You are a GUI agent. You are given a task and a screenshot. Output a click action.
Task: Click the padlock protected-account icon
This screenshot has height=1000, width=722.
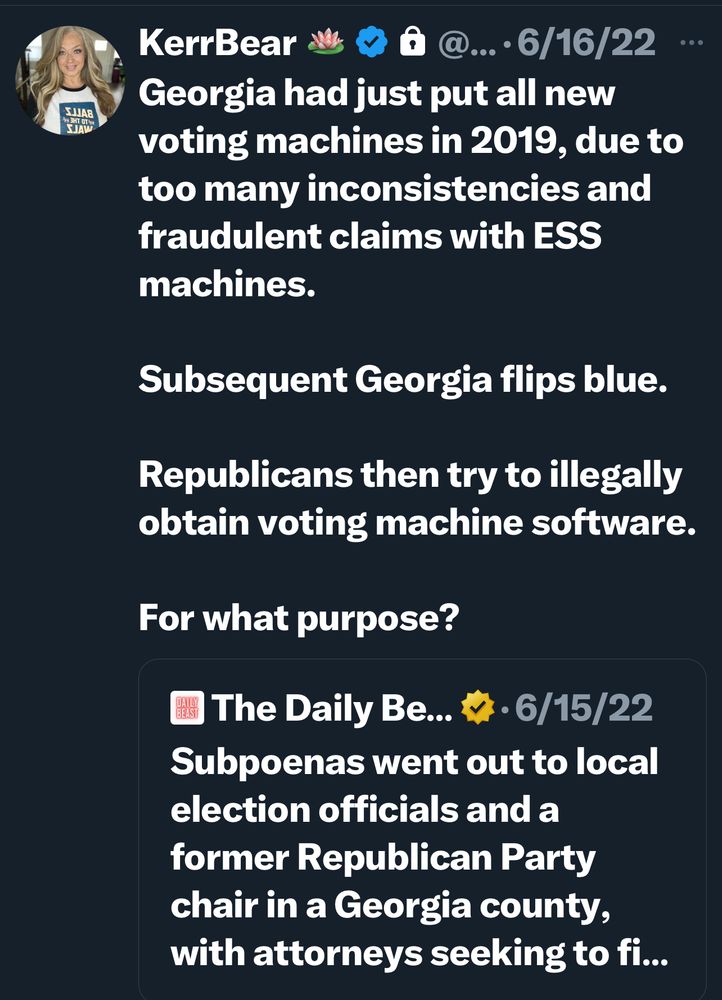[x=408, y=44]
